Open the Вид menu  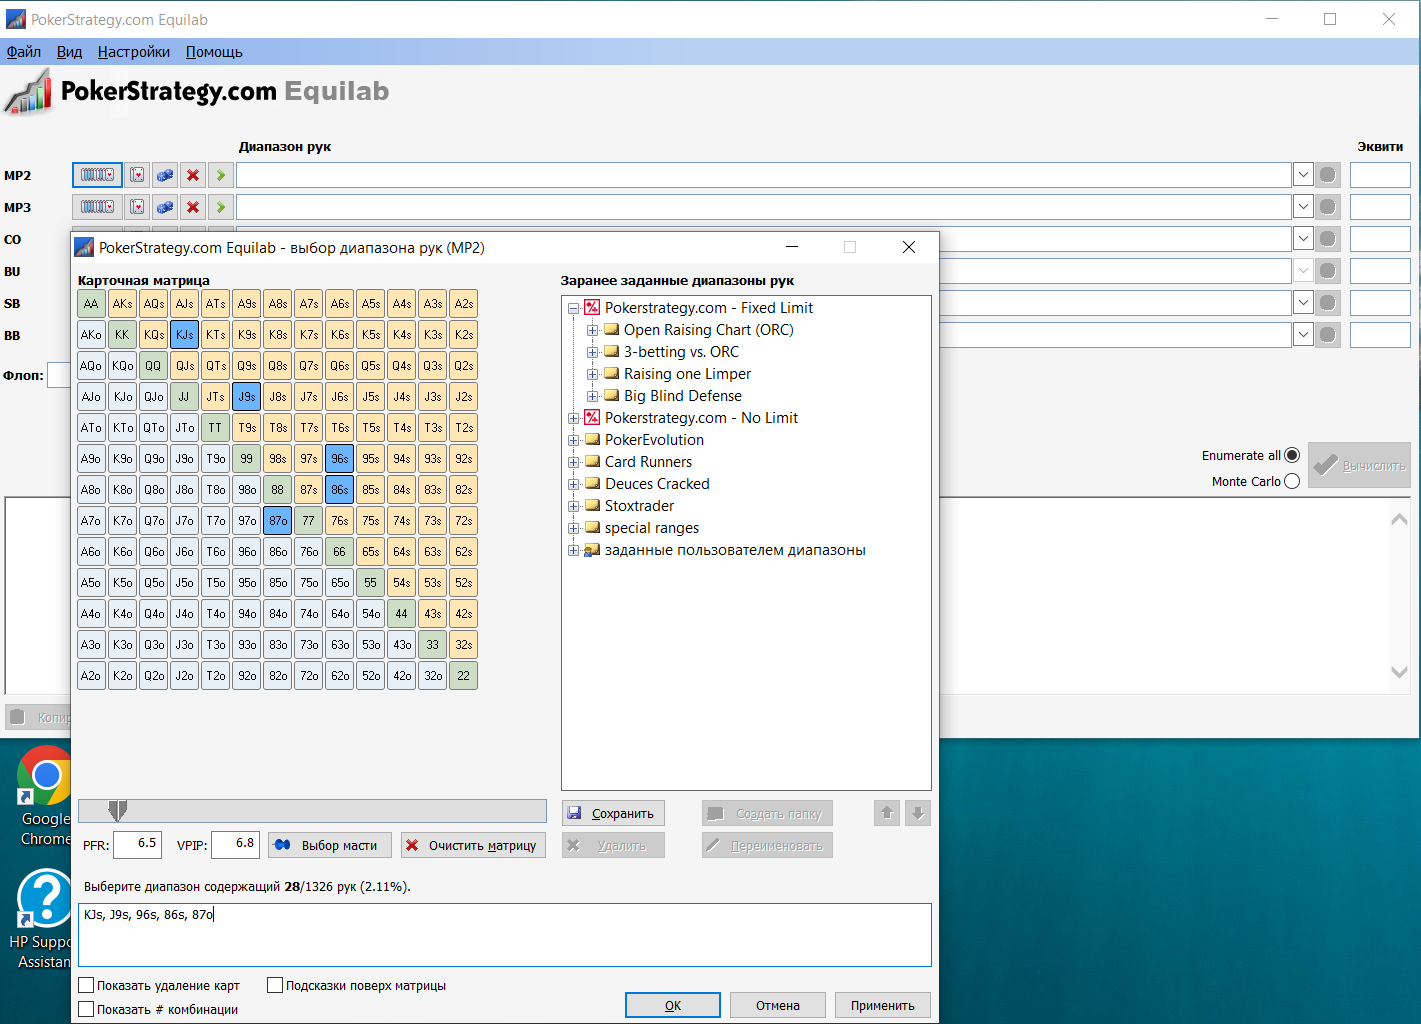[69, 52]
